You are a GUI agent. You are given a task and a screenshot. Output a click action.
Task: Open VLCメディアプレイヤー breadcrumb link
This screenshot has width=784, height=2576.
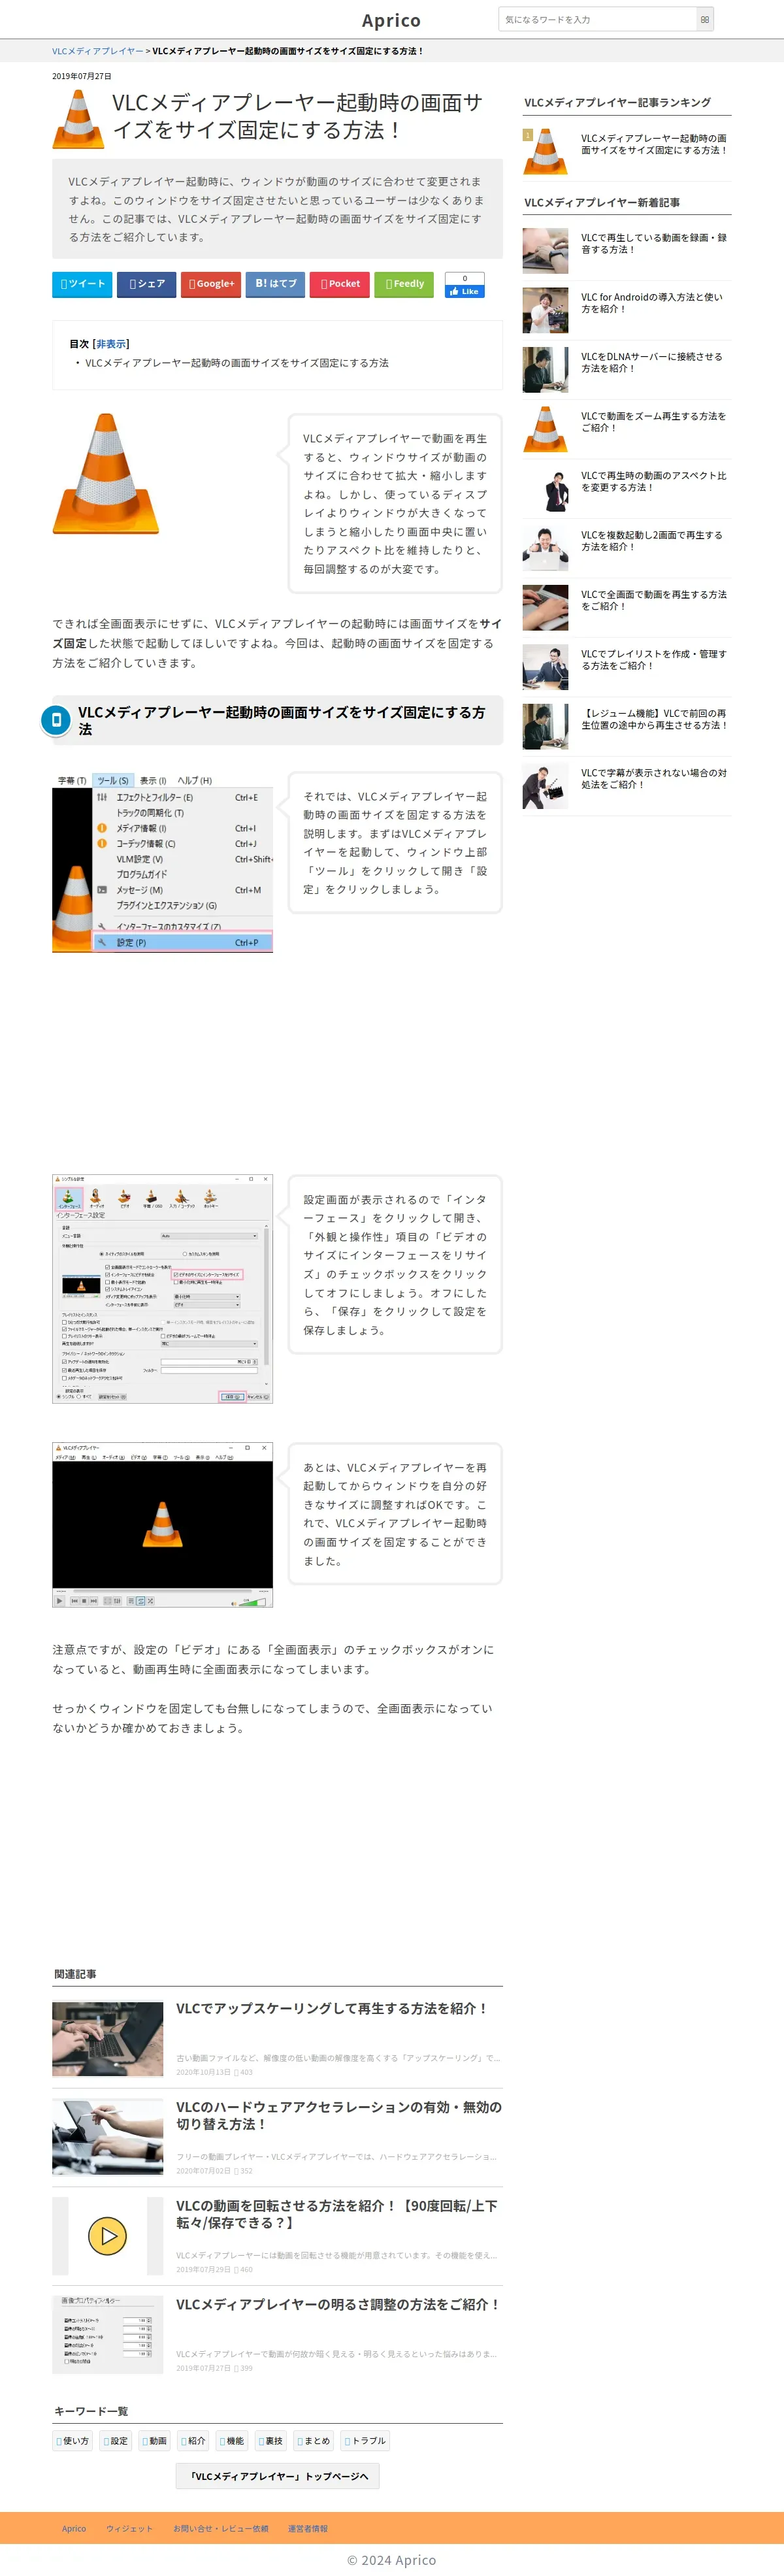98,51
